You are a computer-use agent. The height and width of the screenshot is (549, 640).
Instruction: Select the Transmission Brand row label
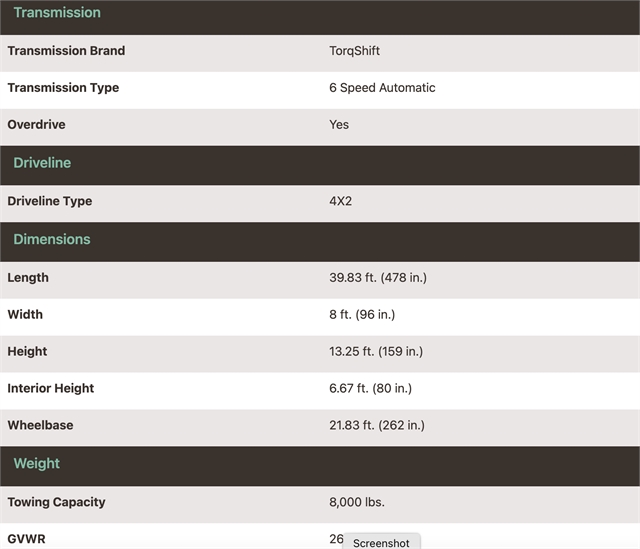(x=66, y=51)
